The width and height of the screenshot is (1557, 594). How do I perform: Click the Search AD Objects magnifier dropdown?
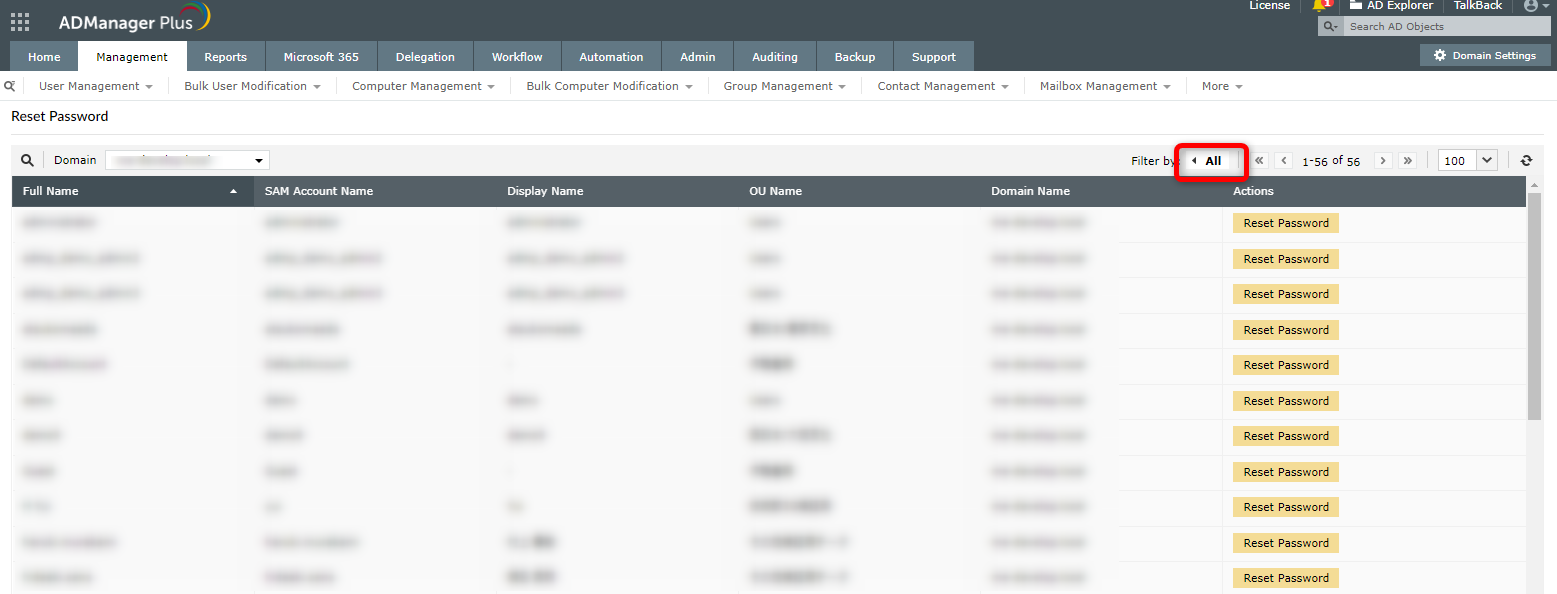(1330, 27)
